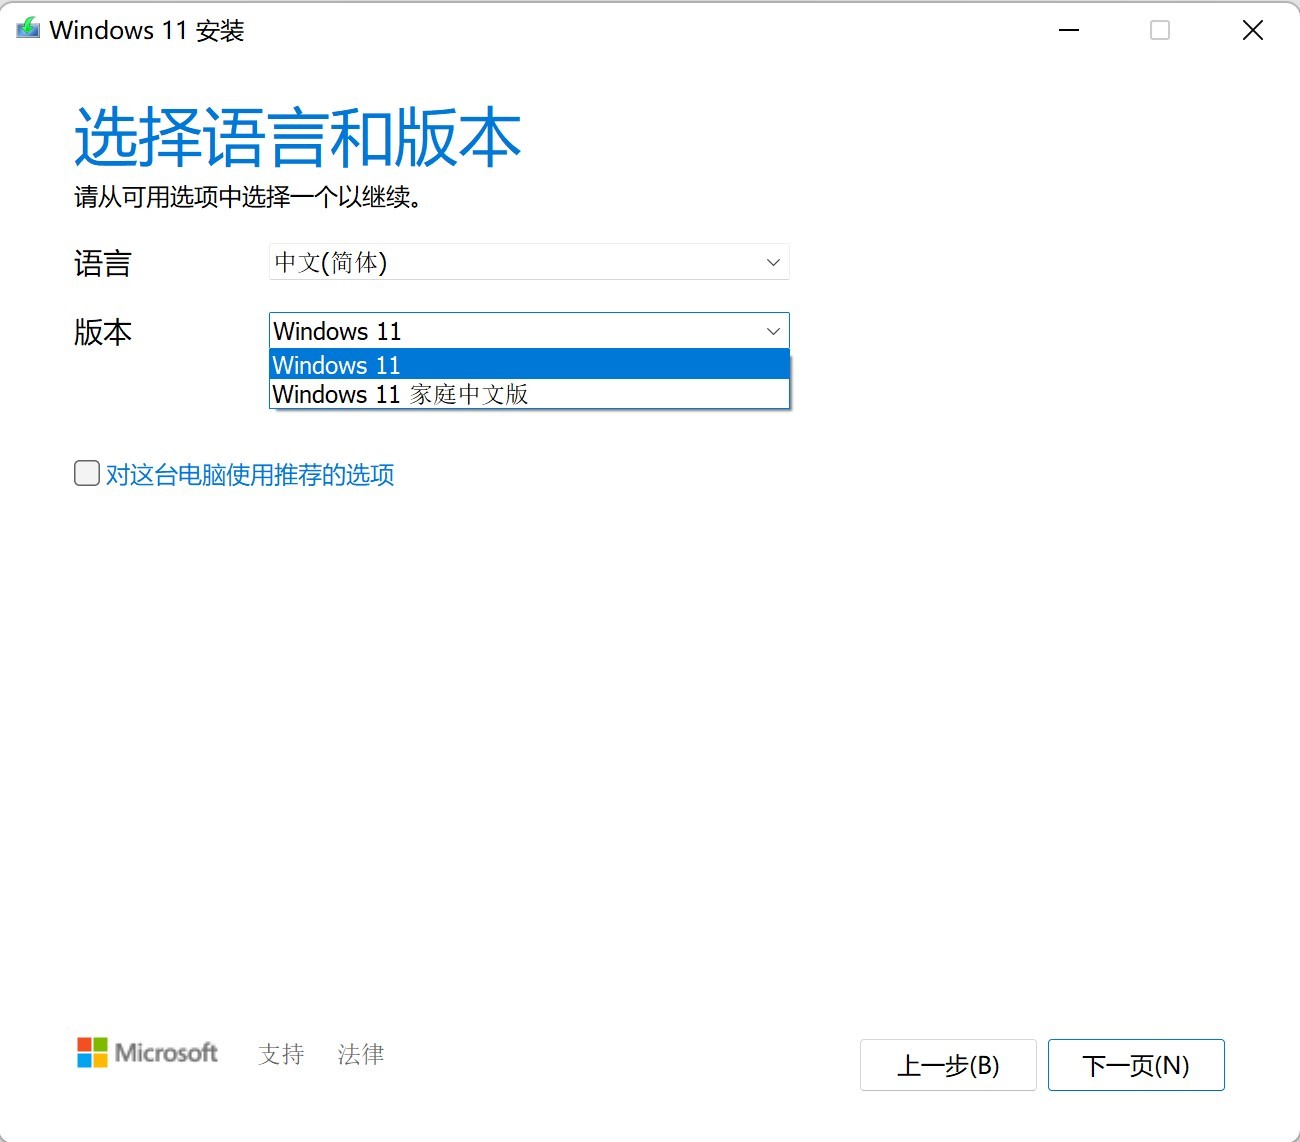The width and height of the screenshot is (1300, 1142).
Task: Open the 语言 dropdown showing 中文(简体)
Action: coord(529,262)
